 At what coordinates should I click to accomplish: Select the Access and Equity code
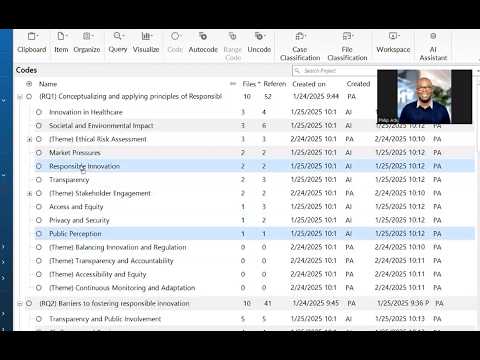tap(76, 207)
